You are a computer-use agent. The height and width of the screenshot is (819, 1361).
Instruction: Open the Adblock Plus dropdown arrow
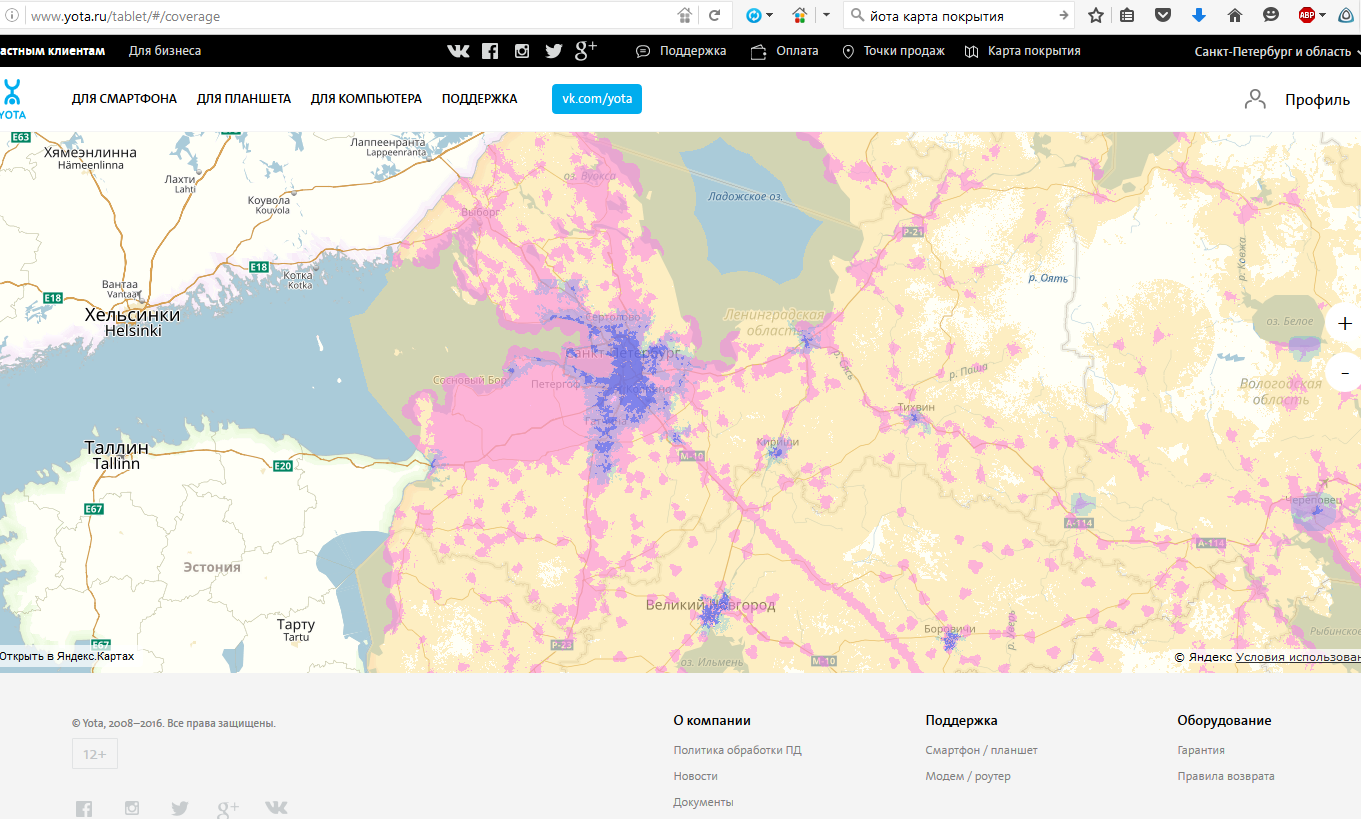point(1322,16)
